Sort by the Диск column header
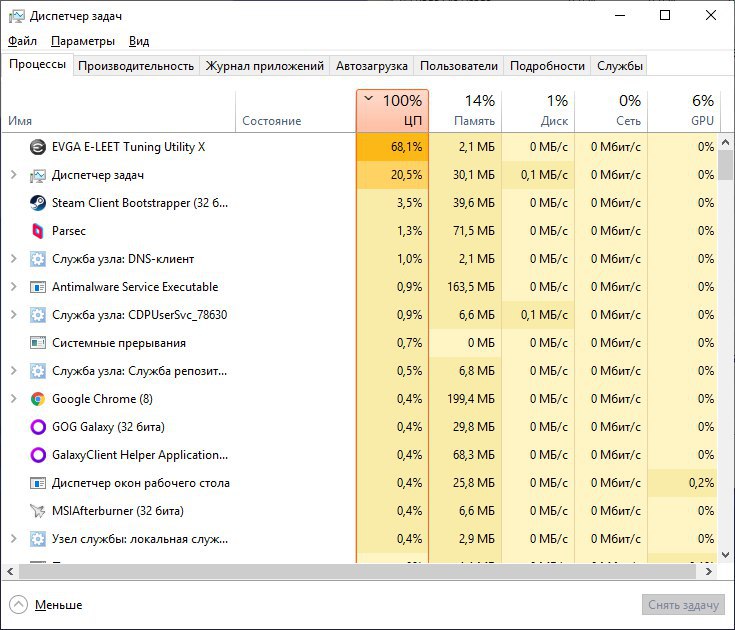Screen dimensions: 735x630 (538, 111)
